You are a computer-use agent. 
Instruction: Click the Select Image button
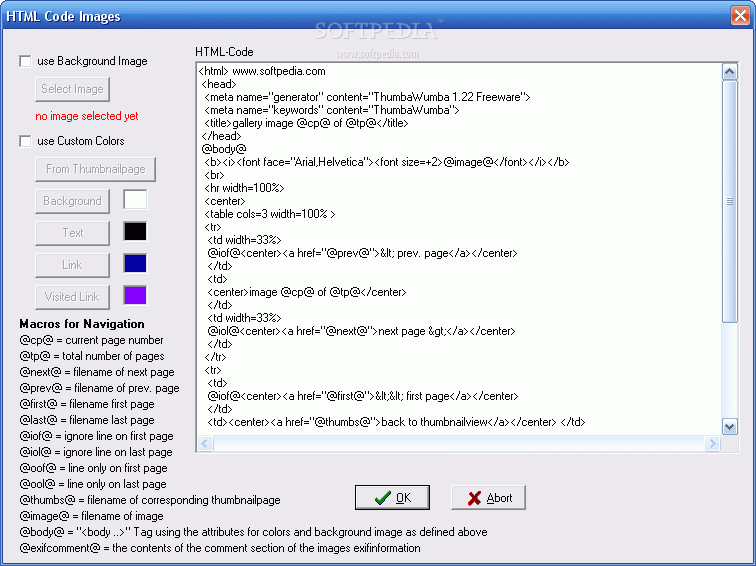(72, 89)
